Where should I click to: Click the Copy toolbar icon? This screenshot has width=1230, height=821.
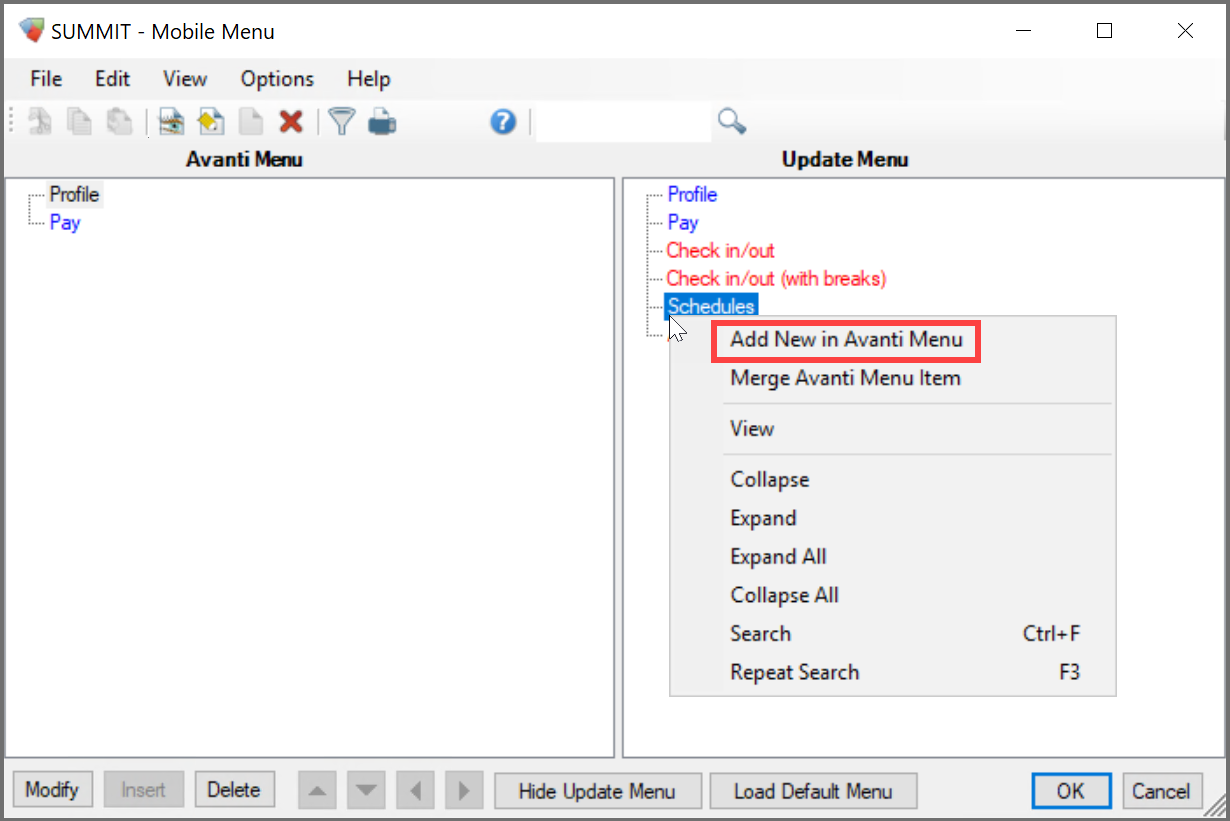pos(80,122)
